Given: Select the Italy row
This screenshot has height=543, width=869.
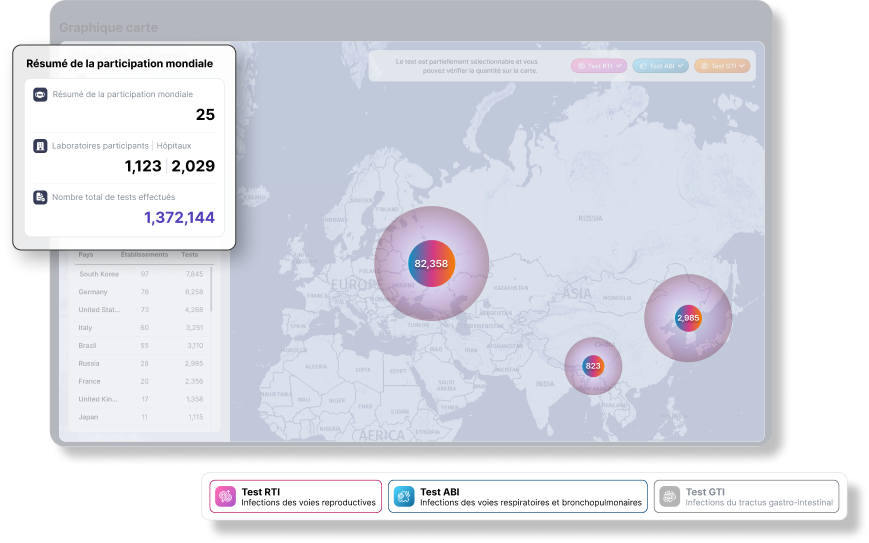Looking at the screenshot, I should pyautogui.click(x=141, y=328).
